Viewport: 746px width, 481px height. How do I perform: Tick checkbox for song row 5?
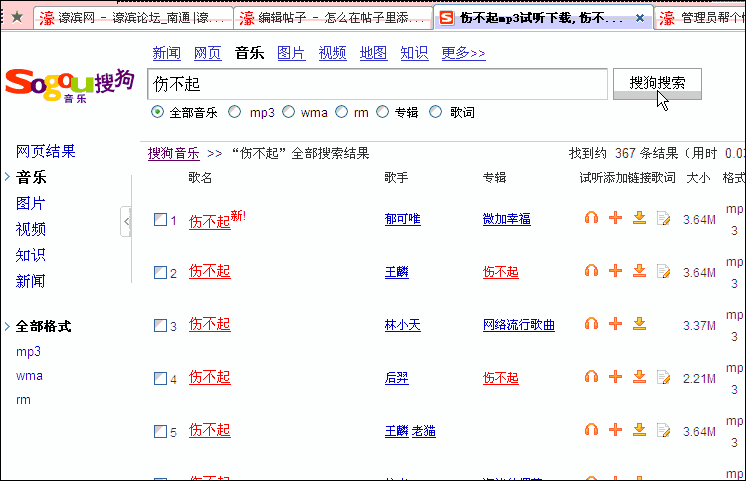[160, 431]
